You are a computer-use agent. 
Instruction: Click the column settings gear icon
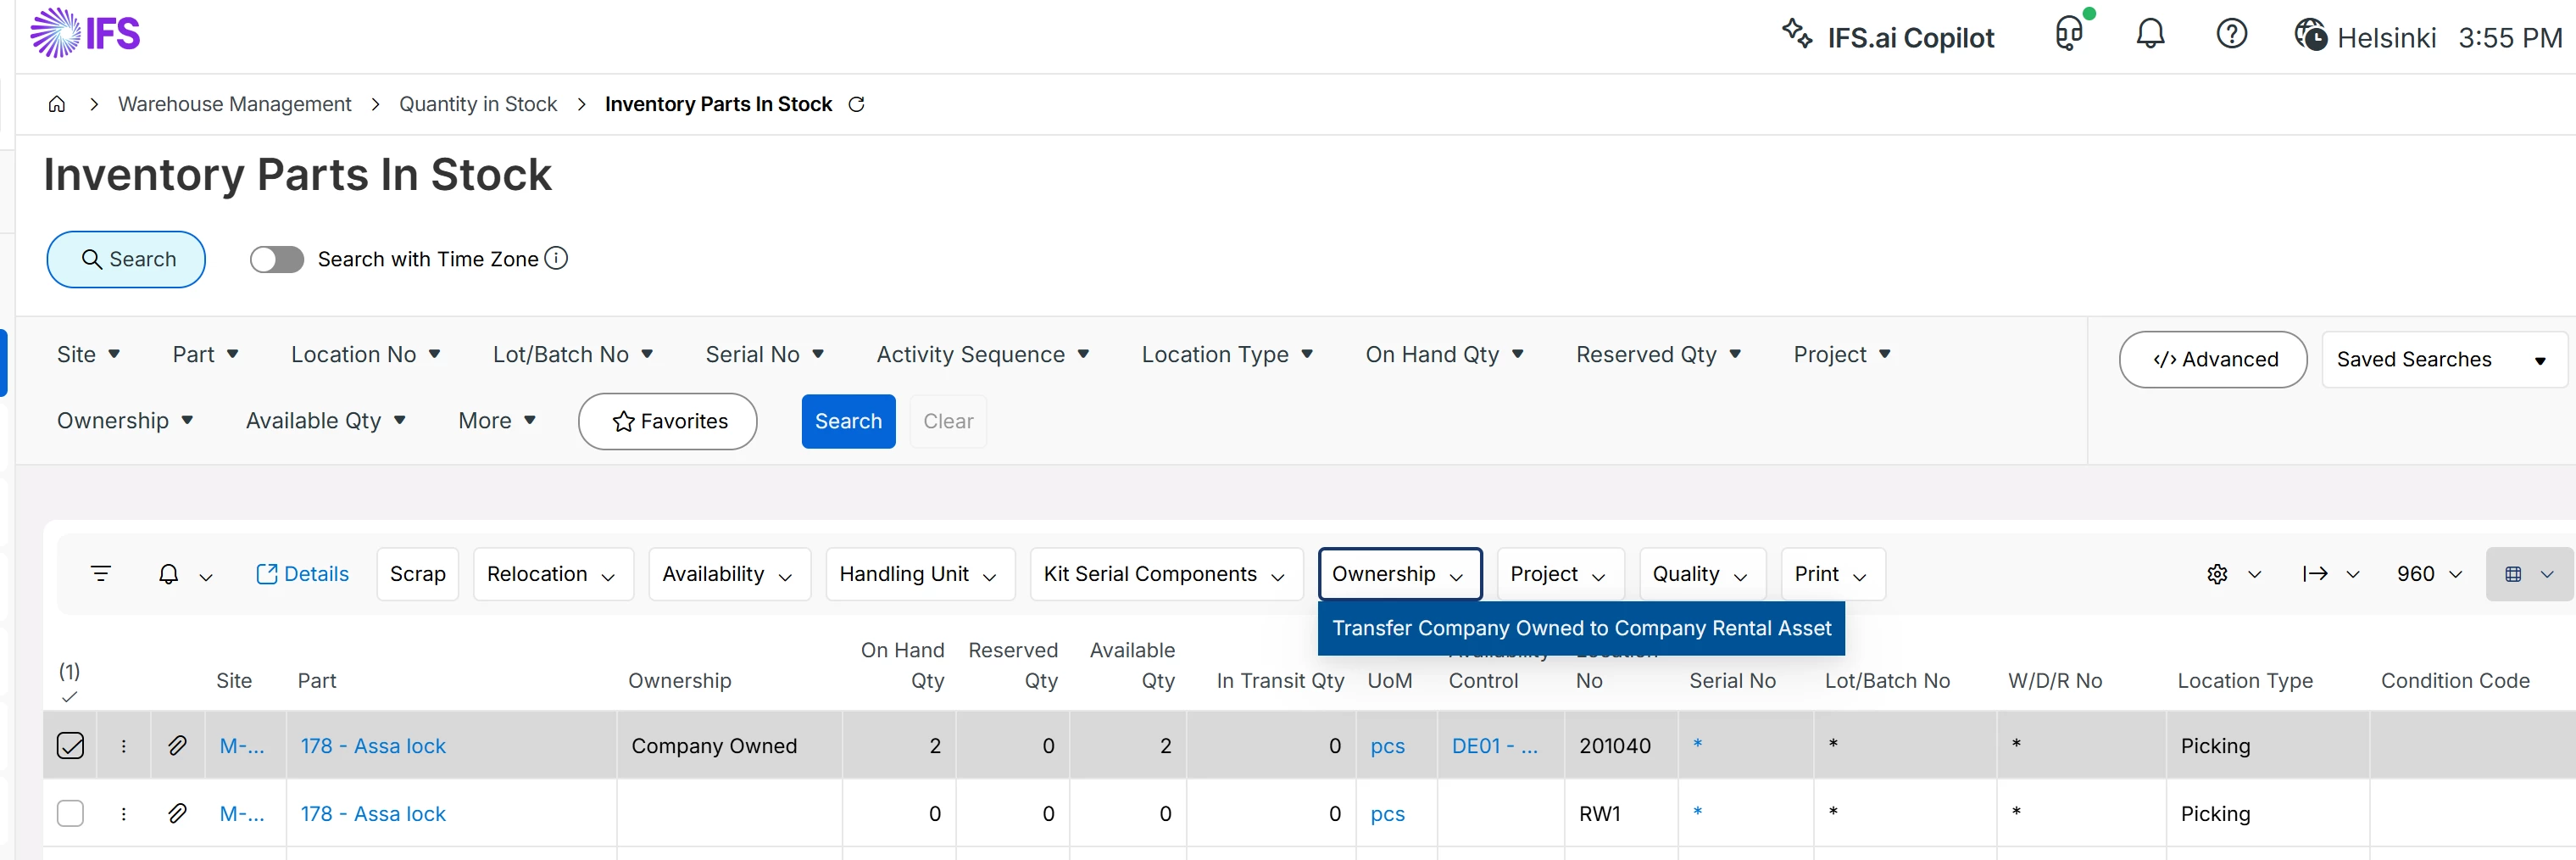click(x=2217, y=574)
